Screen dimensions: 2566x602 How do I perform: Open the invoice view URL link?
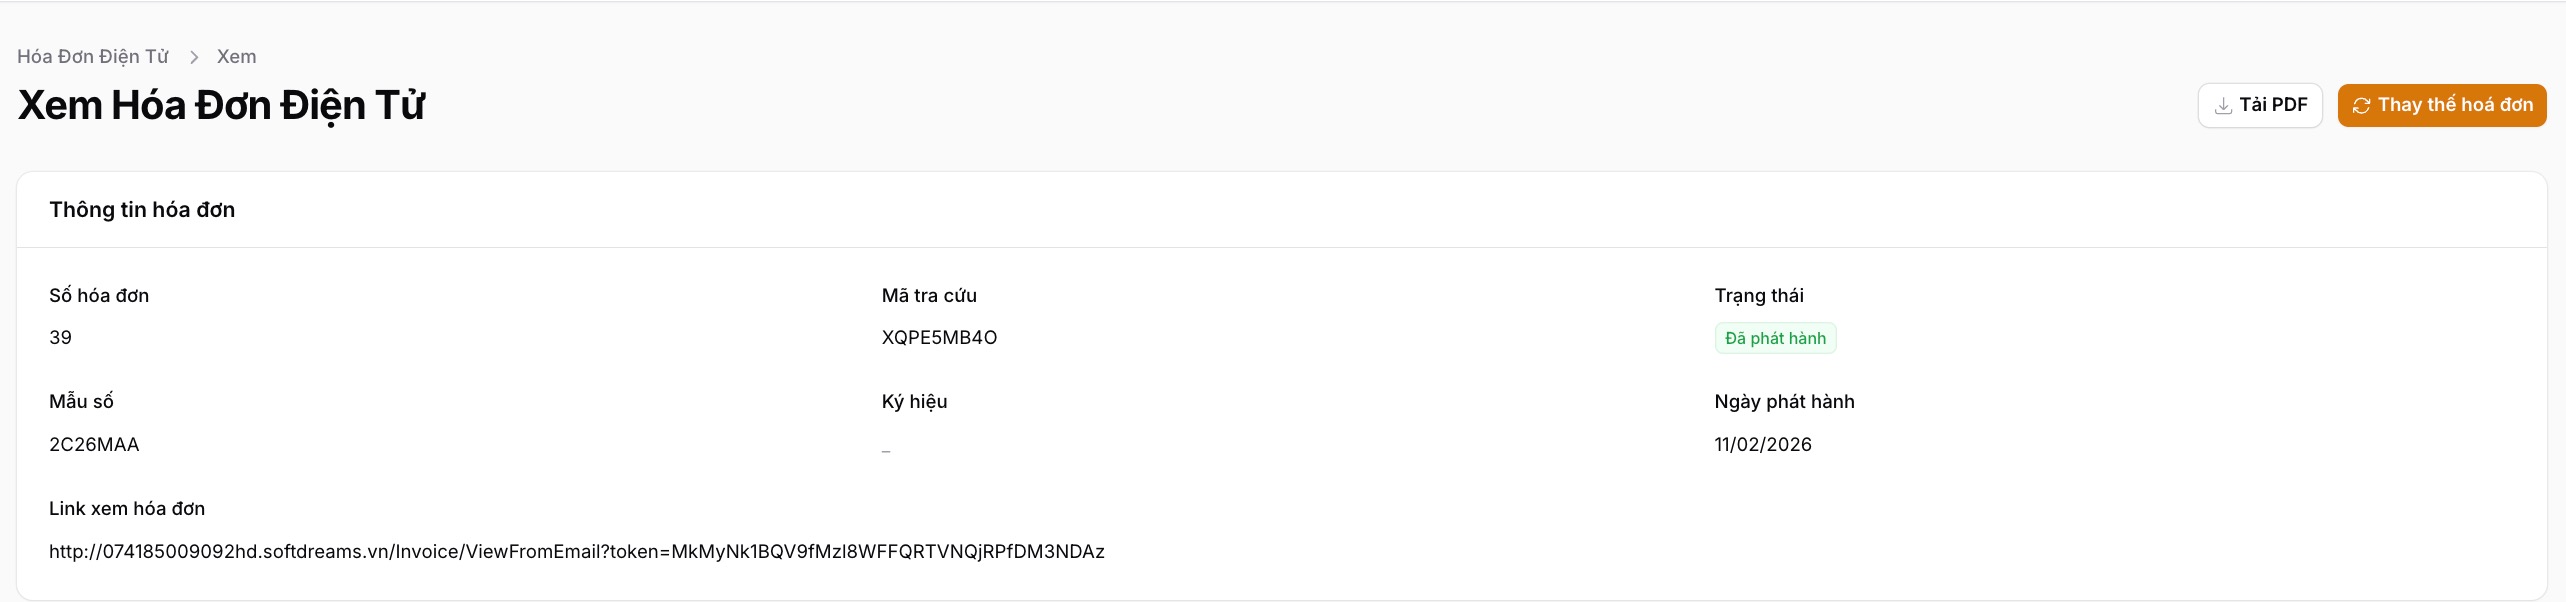pos(576,551)
